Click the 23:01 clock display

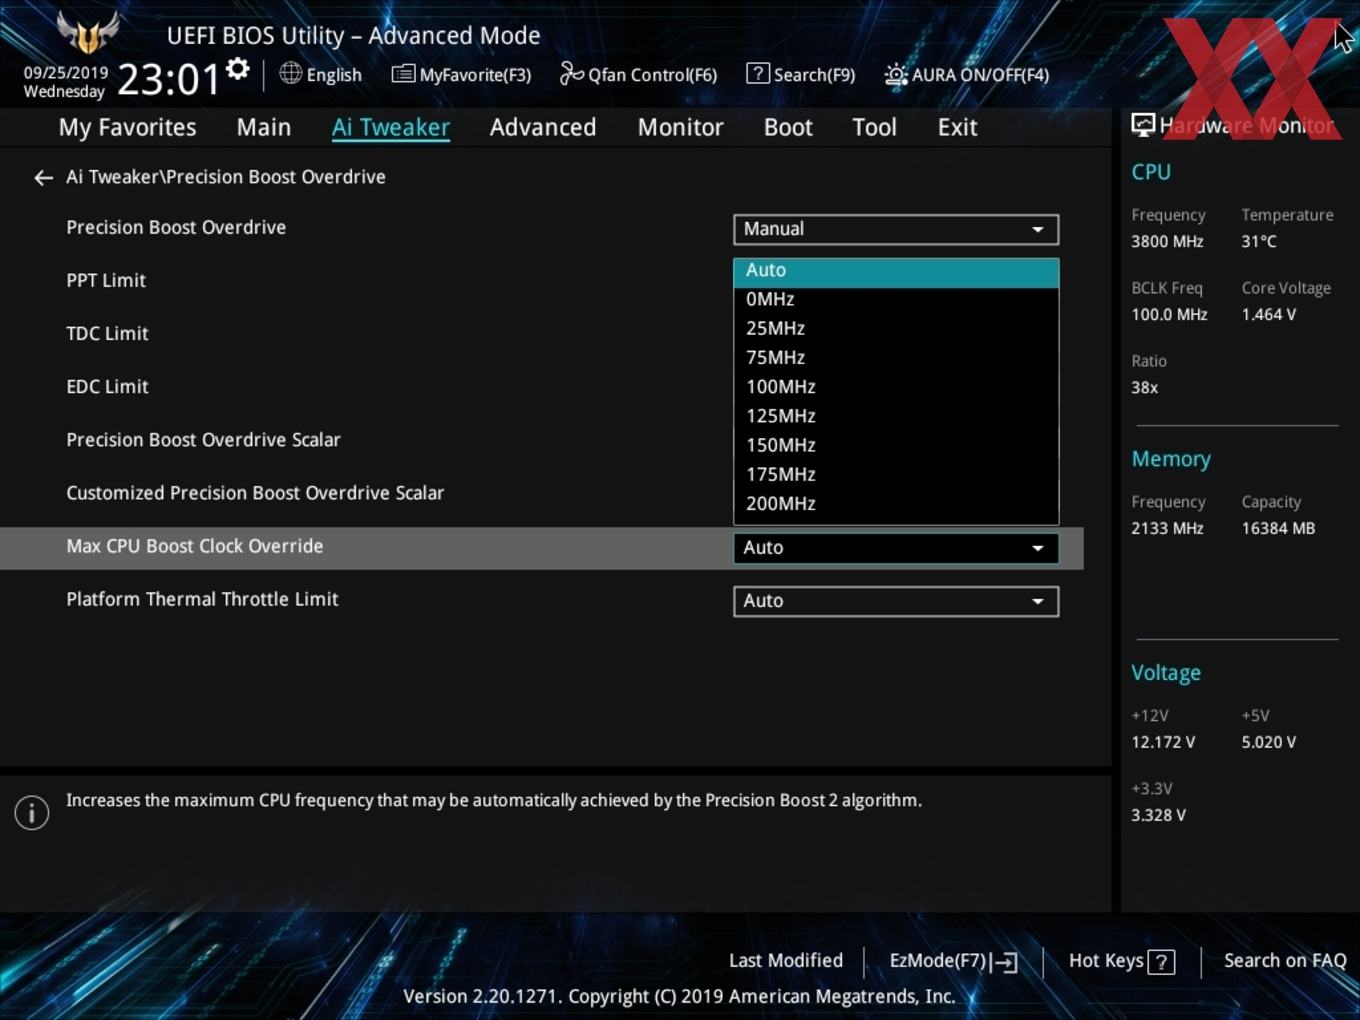[x=168, y=79]
